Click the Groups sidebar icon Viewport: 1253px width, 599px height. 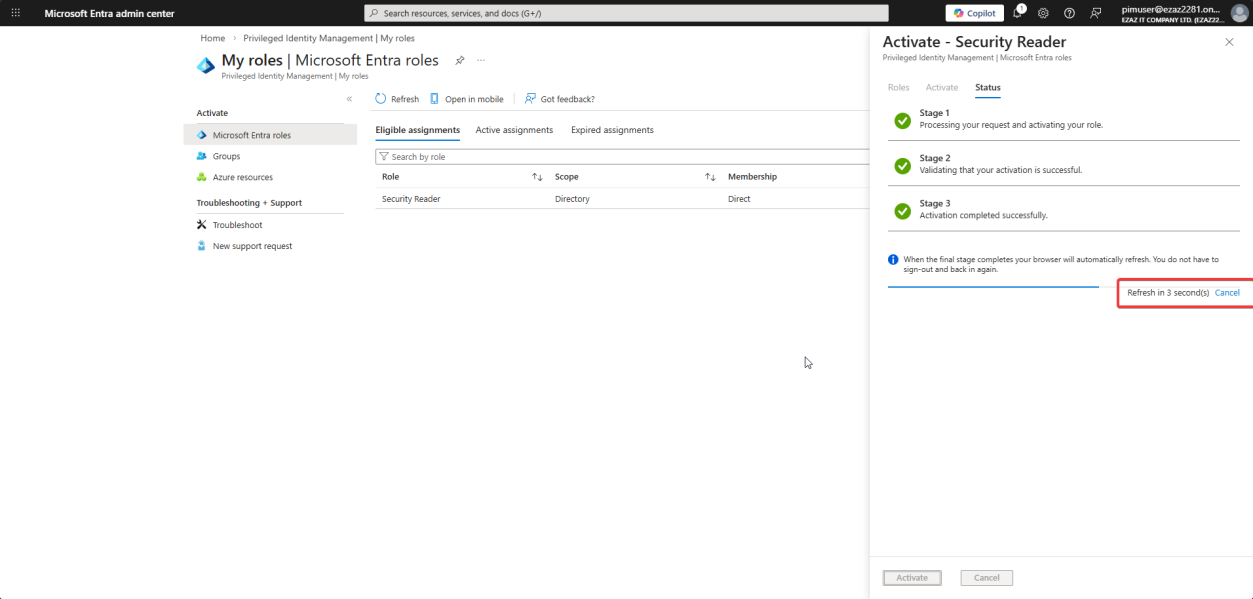(202, 156)
